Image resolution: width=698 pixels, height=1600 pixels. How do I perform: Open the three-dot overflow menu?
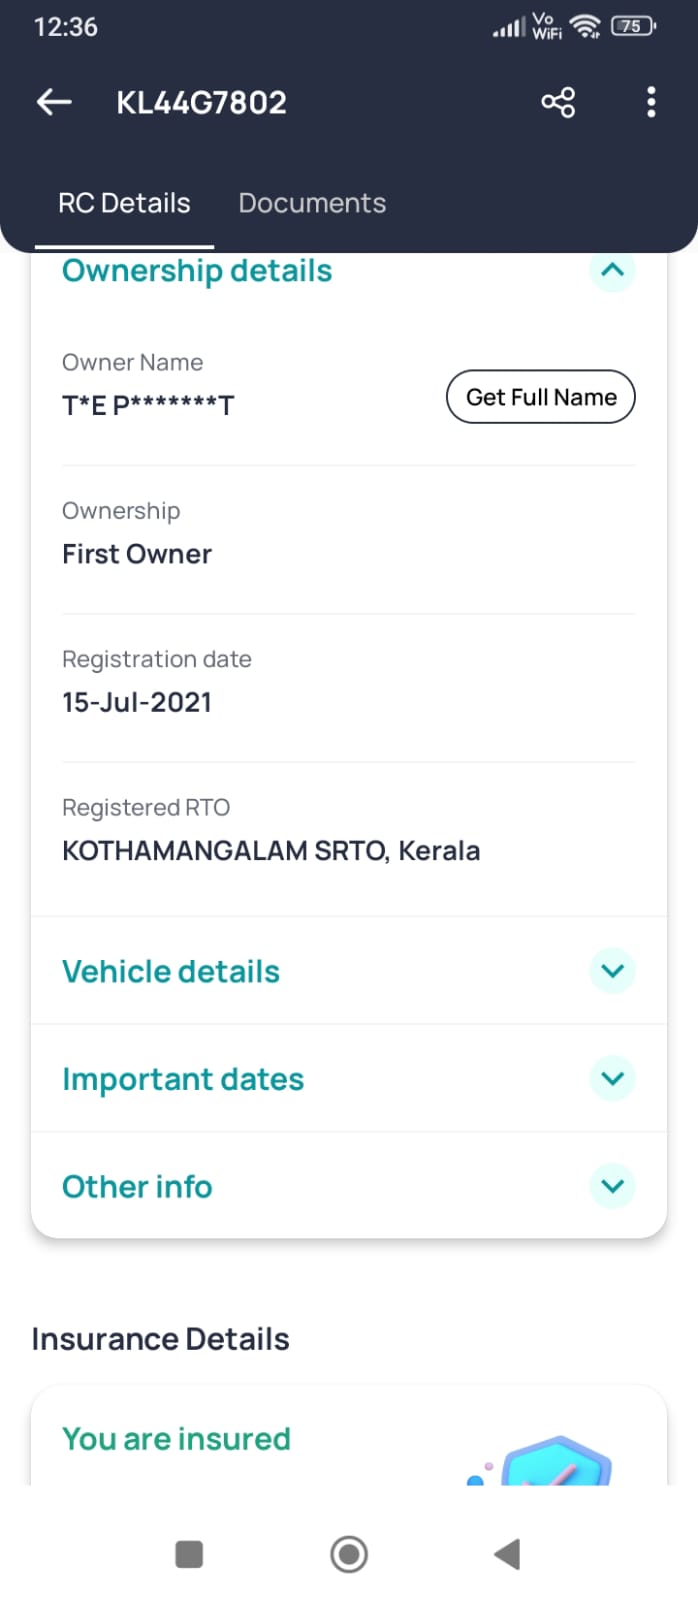pyautogui.click(x=651, y=102)
